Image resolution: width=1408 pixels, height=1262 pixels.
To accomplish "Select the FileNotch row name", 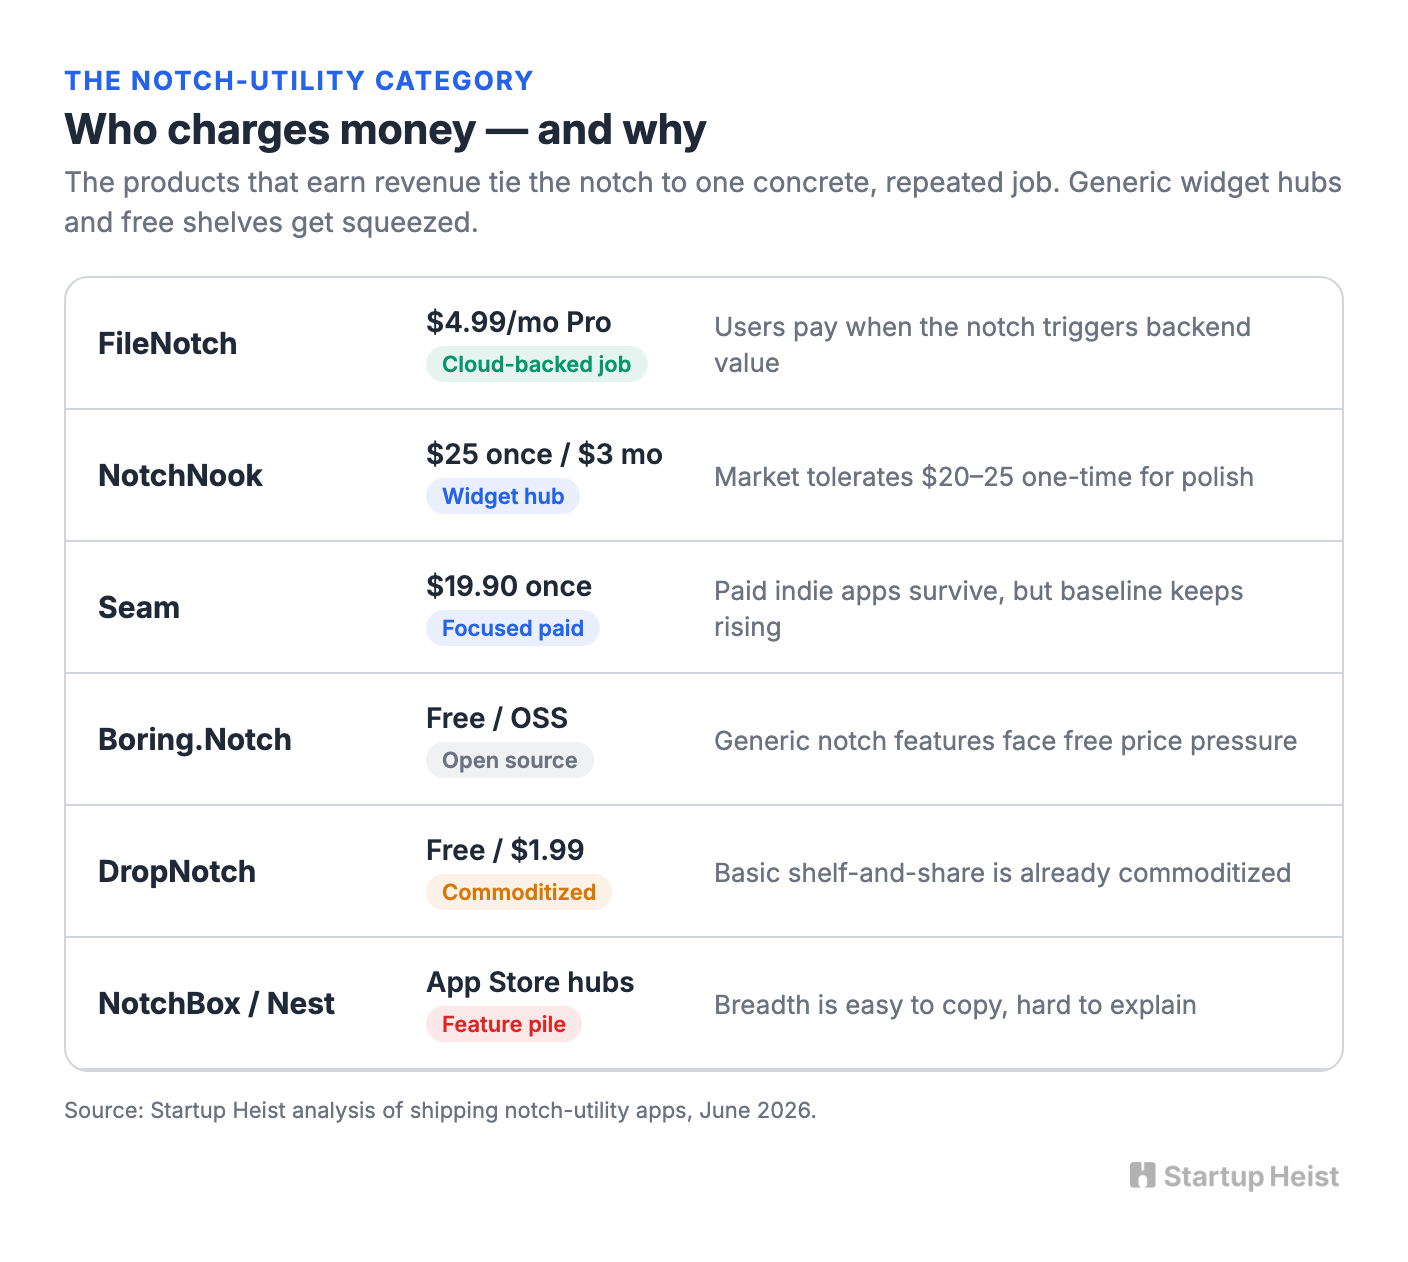I will coord(168,343).
